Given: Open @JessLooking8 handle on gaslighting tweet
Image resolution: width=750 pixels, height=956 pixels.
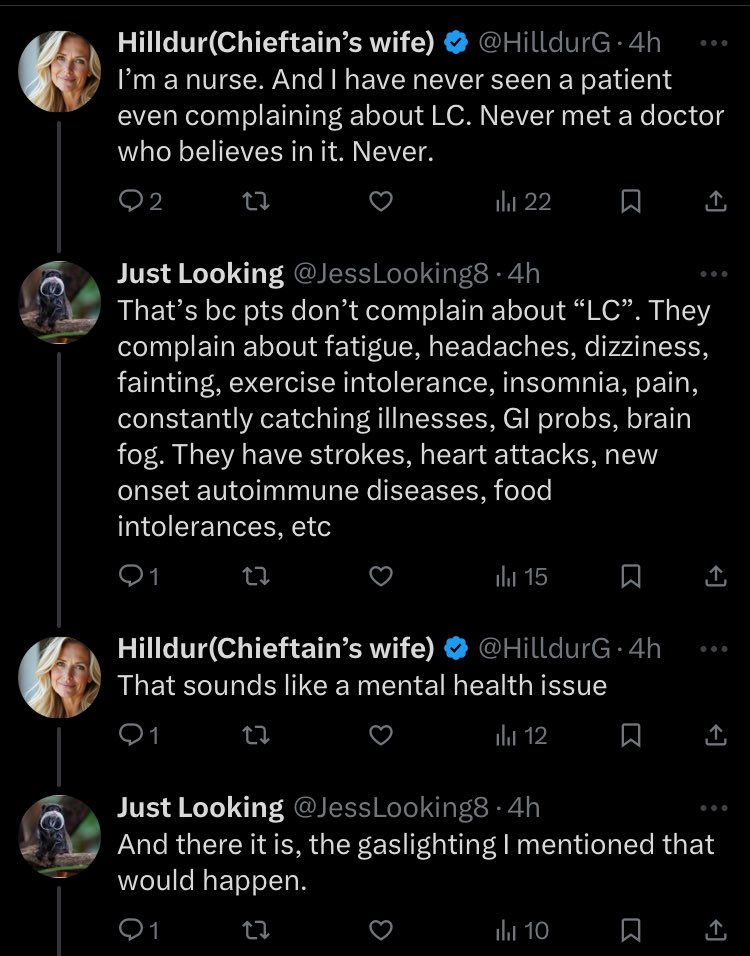Looking at the screenshot, I should (391, 808).
